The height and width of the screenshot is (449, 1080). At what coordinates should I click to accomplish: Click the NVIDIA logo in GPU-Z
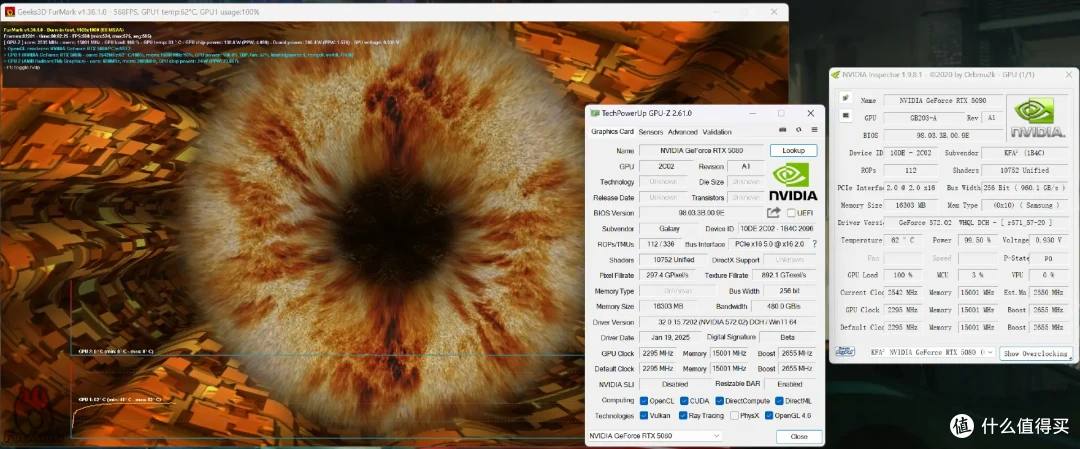coord(793,182)
